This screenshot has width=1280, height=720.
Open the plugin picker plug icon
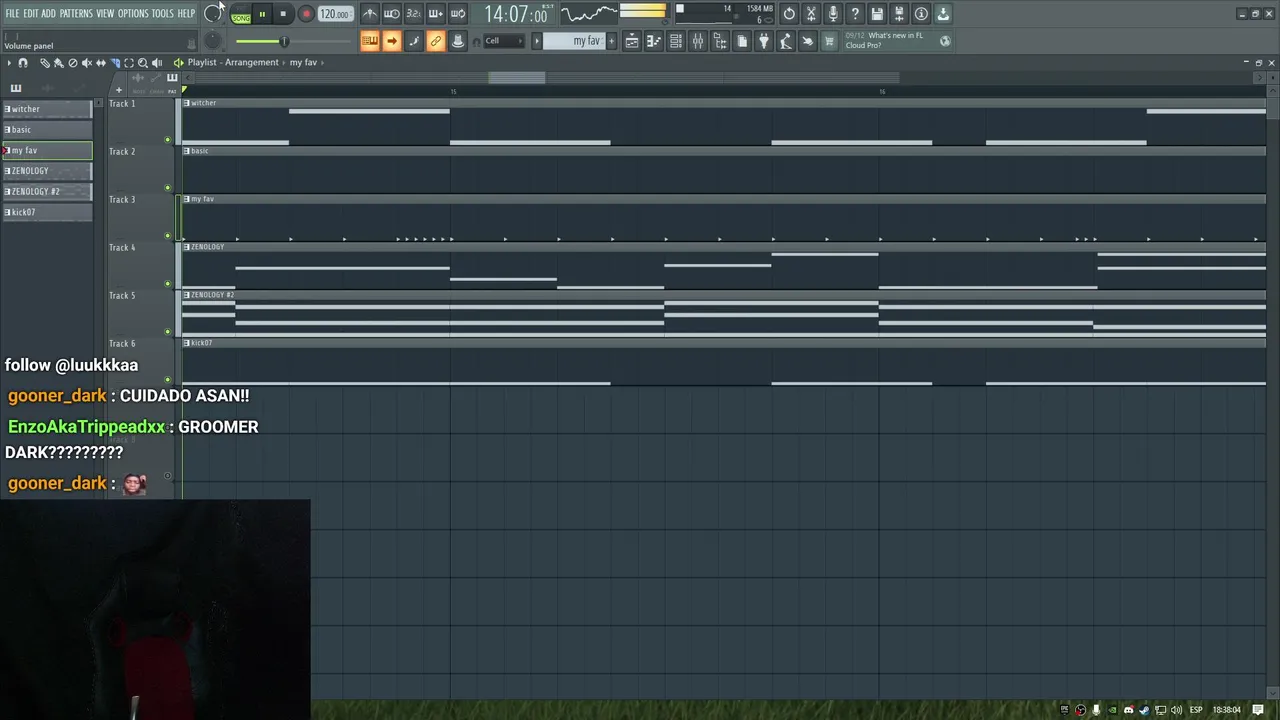click(x=764, y=41)
